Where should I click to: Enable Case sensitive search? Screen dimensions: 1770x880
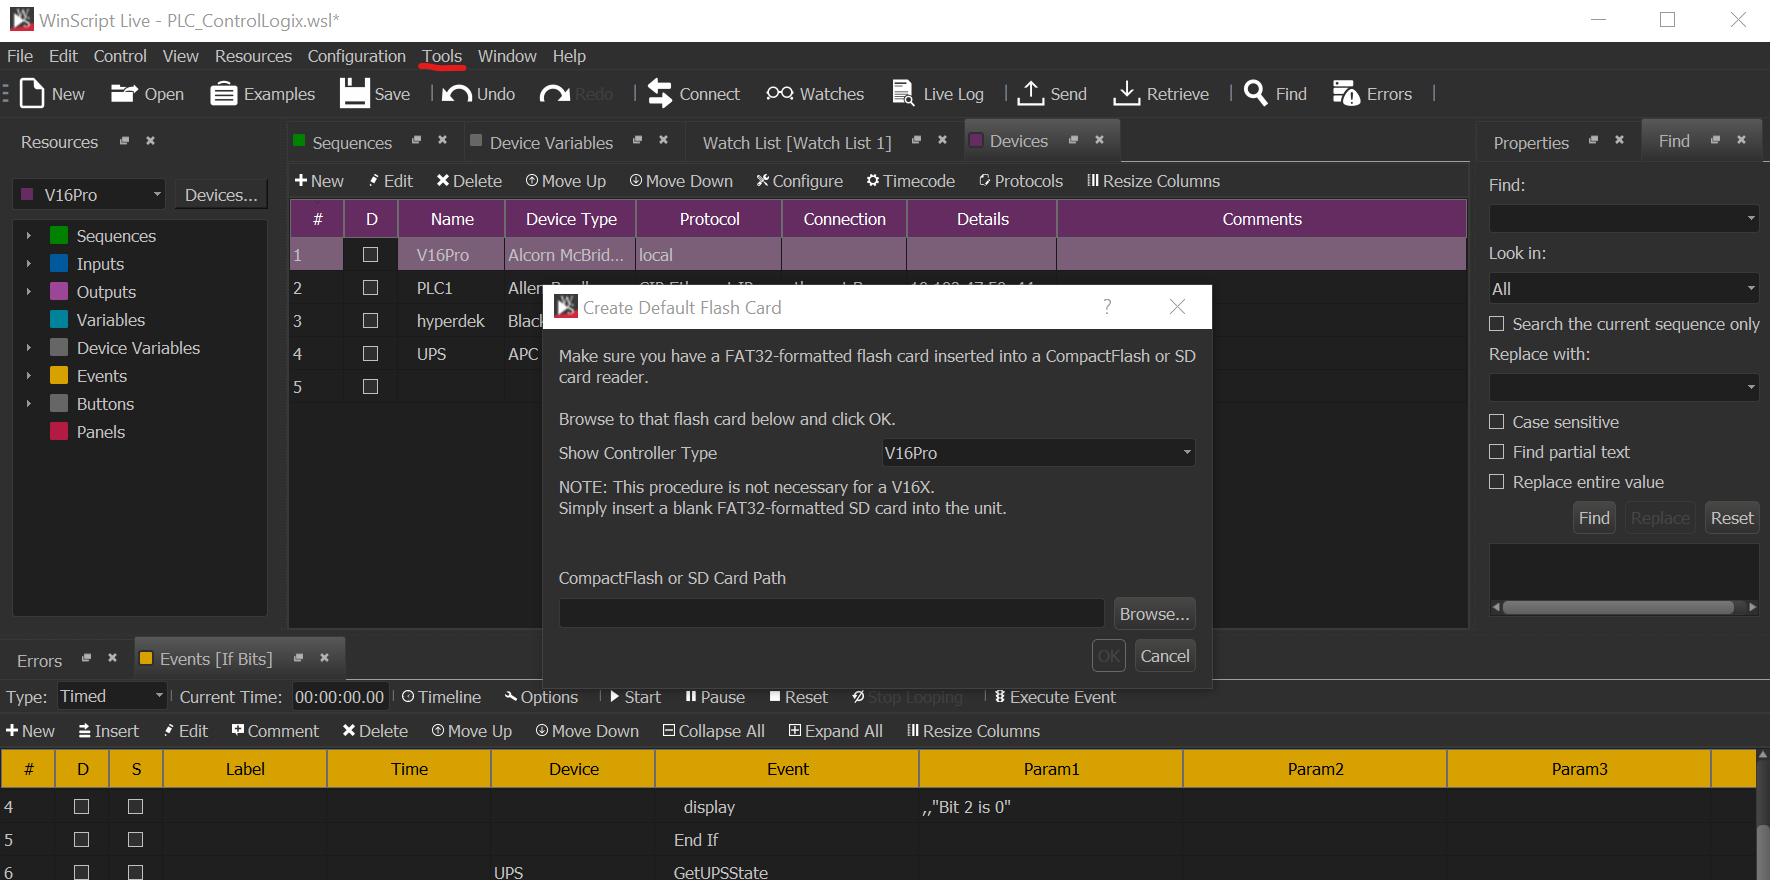tap(1496, 422)
